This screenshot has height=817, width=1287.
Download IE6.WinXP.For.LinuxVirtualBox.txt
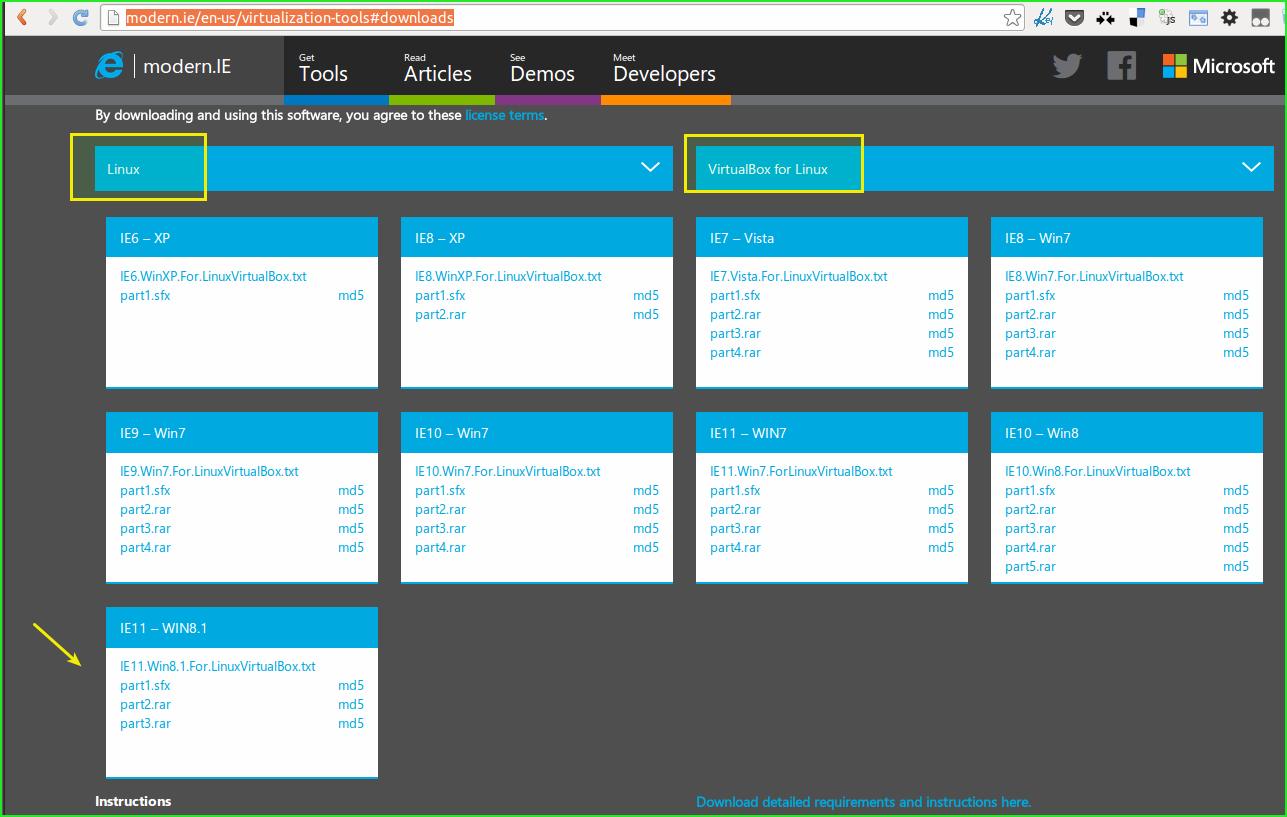(213, 276)
